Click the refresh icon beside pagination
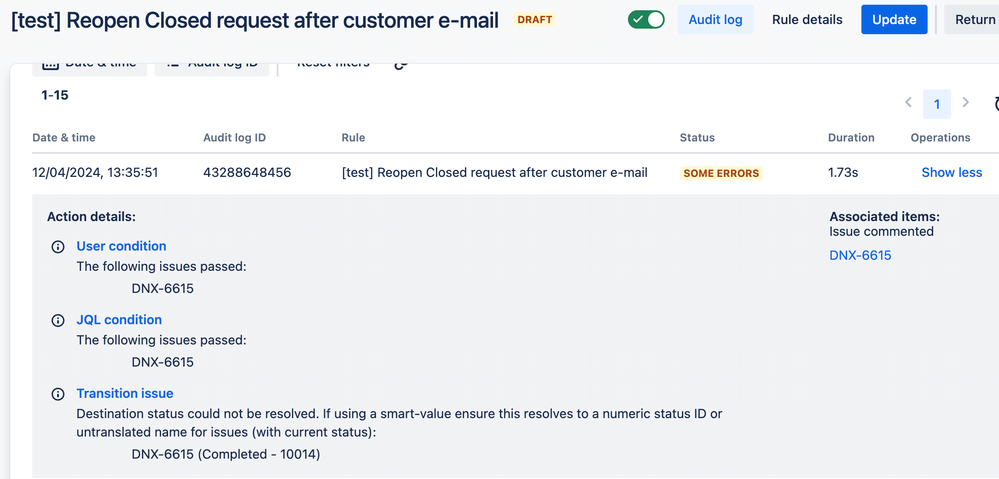999x479 pixels. [x=995, y=104]
